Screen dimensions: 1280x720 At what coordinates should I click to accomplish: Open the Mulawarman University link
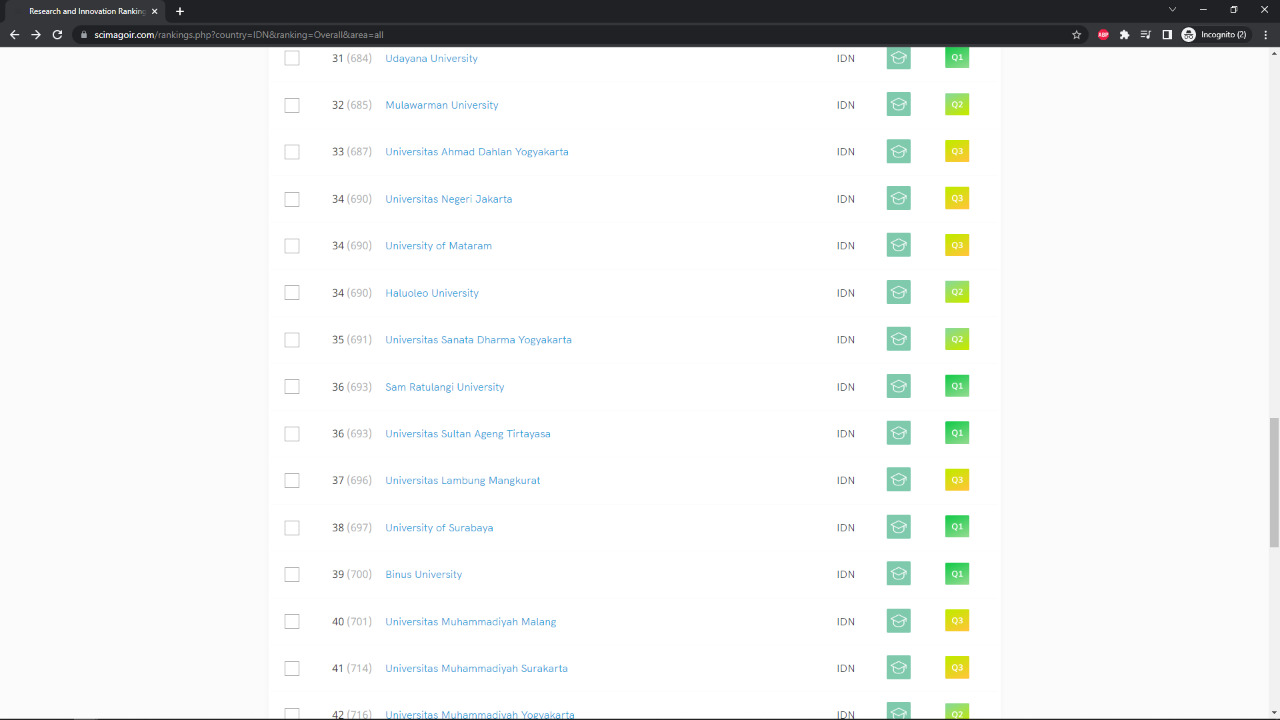click(x=442, y=105)
